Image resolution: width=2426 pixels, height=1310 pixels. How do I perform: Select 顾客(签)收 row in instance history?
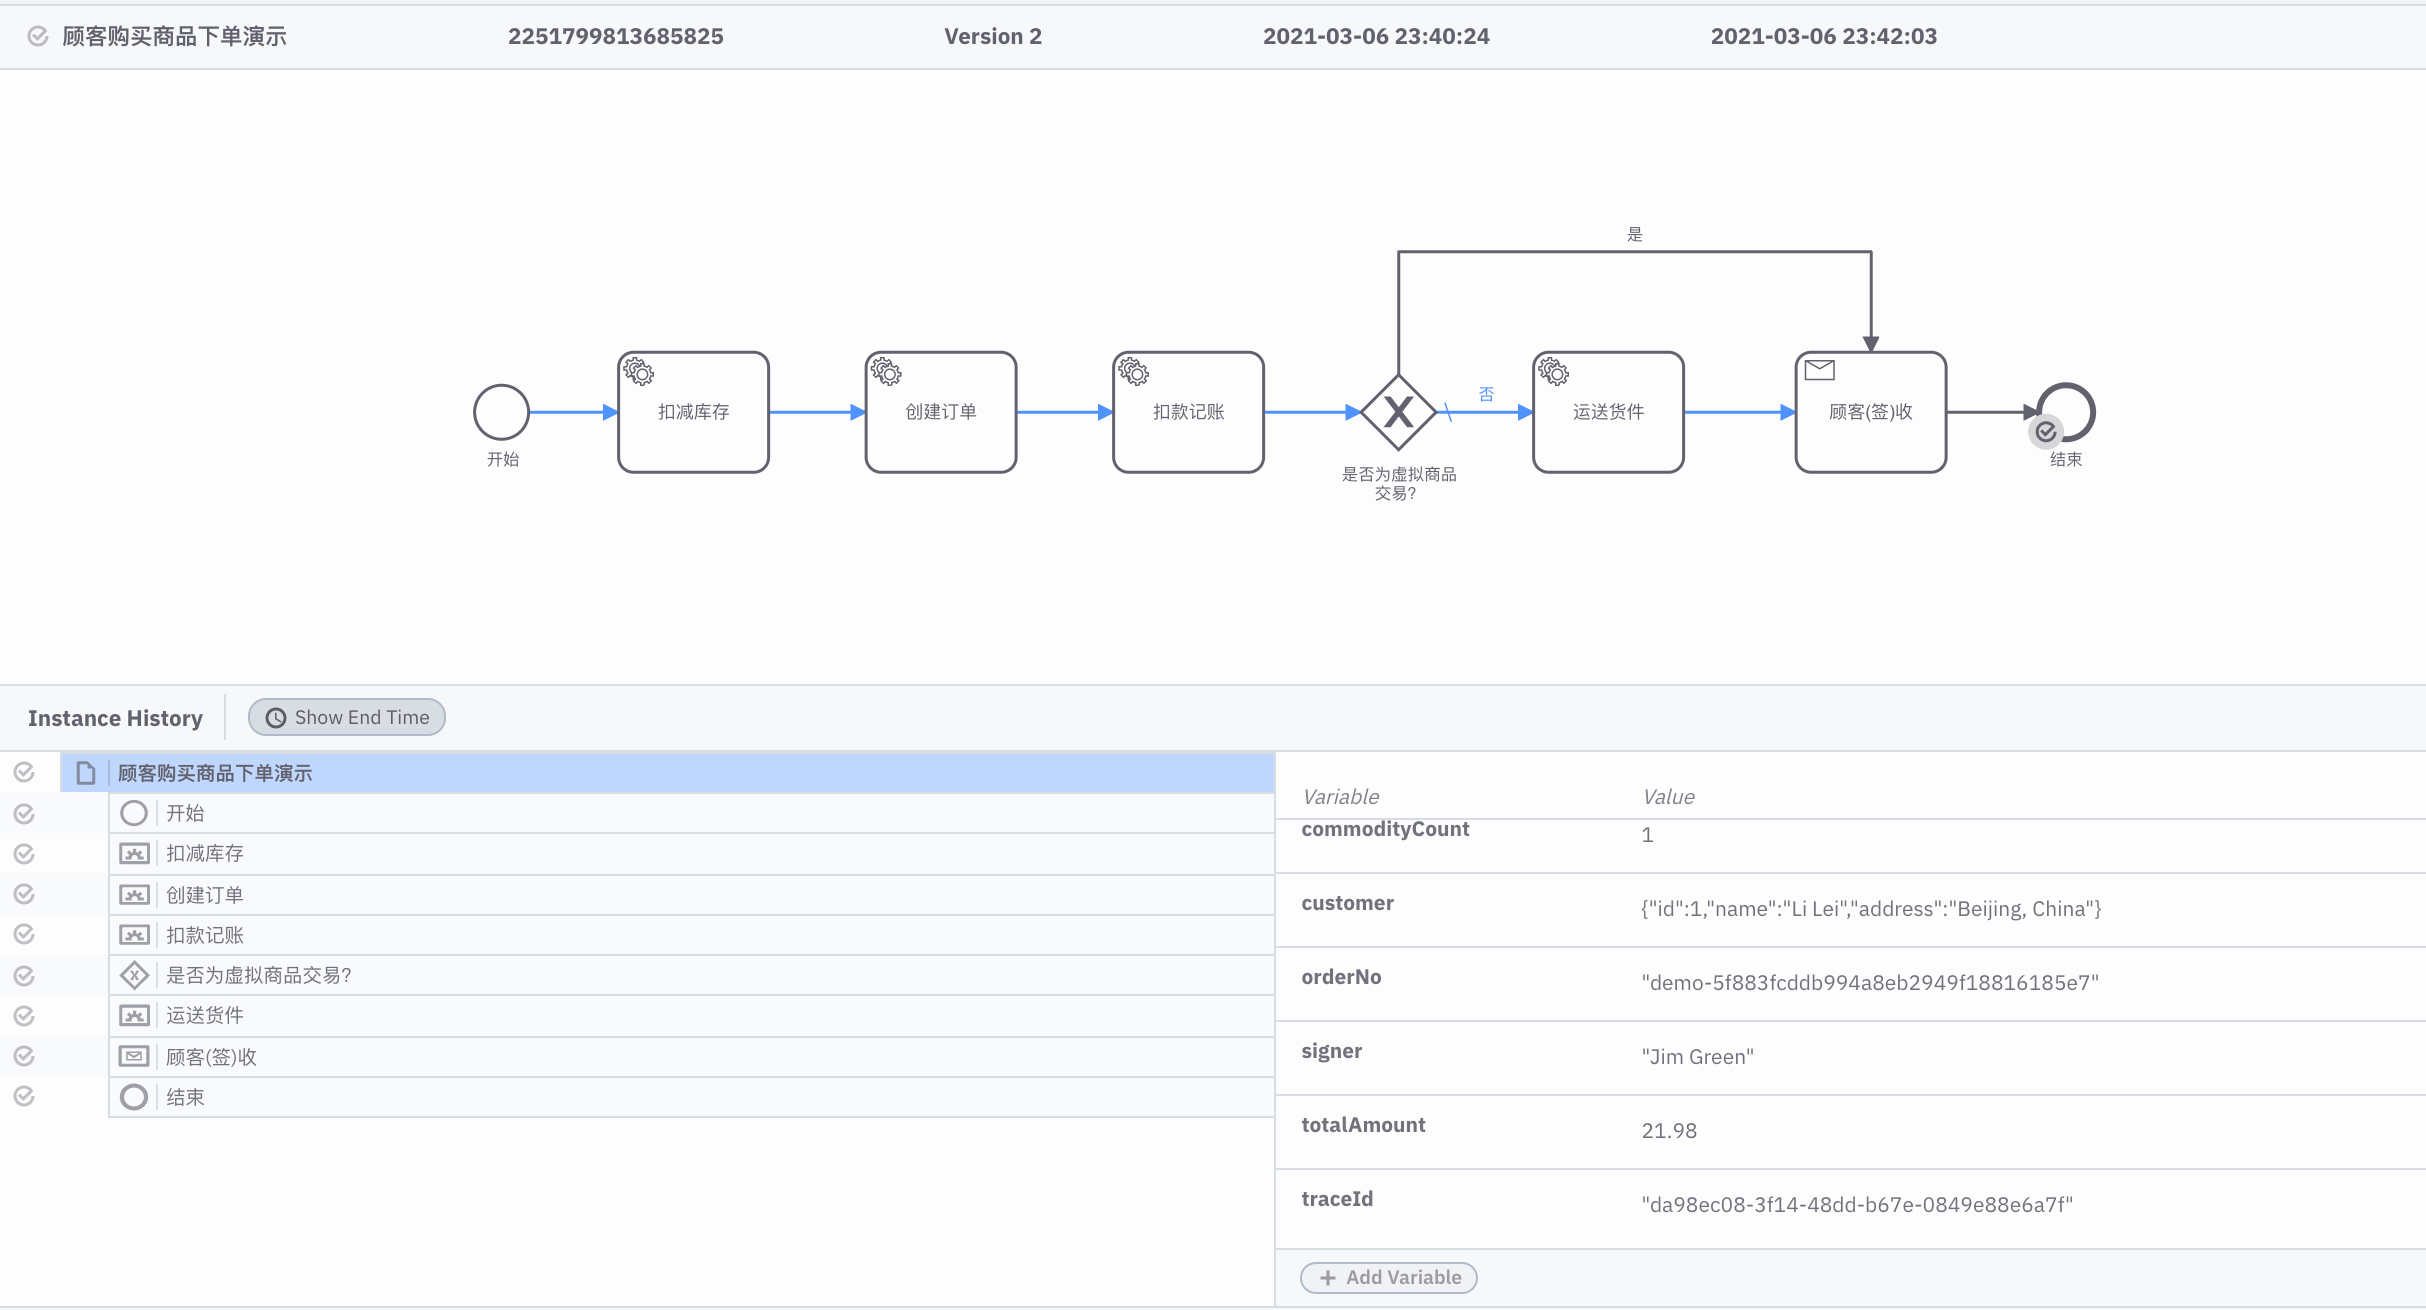pyautogui.click(x=211, y=1057)
